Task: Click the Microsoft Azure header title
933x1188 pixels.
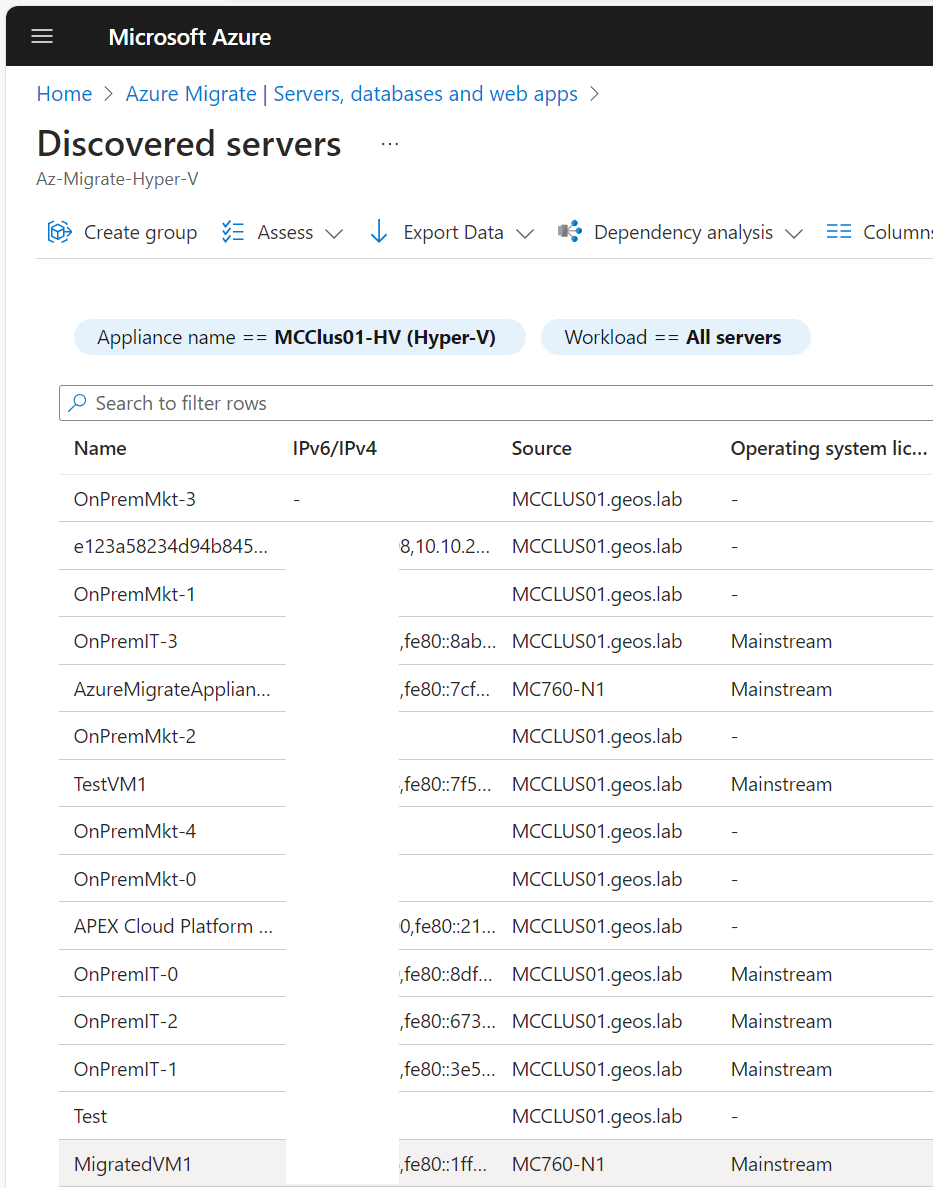Action: click(189, 36)
